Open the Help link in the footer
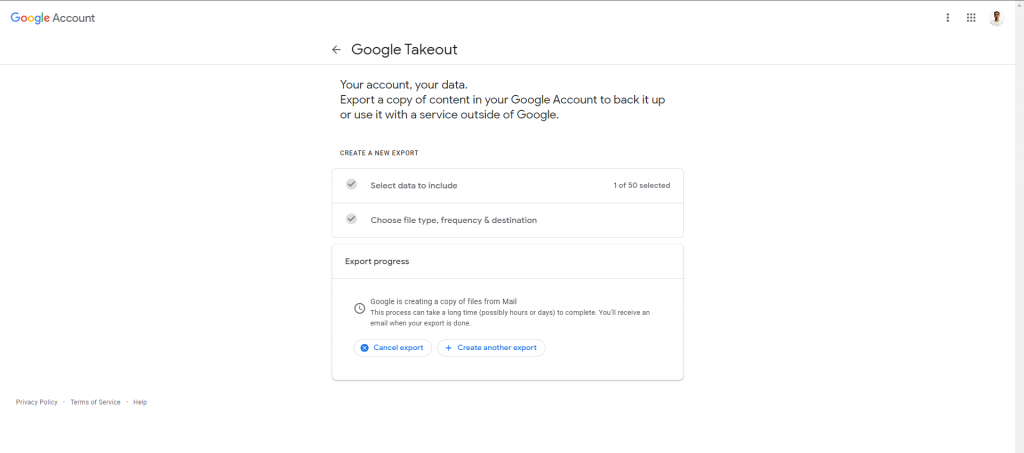The width and height of the screenshot is (1024, 453). [x=140, y=402]
